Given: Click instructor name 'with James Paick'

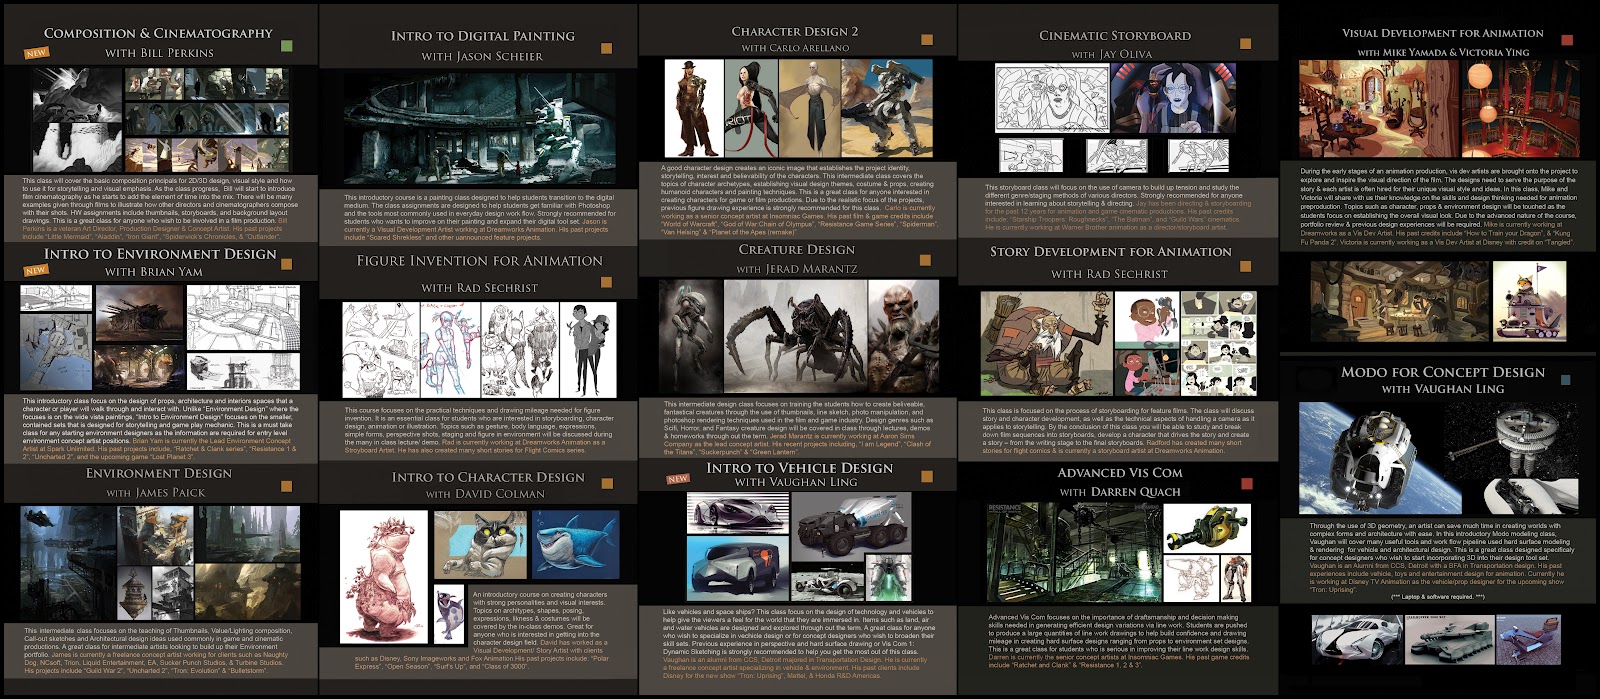Looking at the screenshot, I should 156,493.
